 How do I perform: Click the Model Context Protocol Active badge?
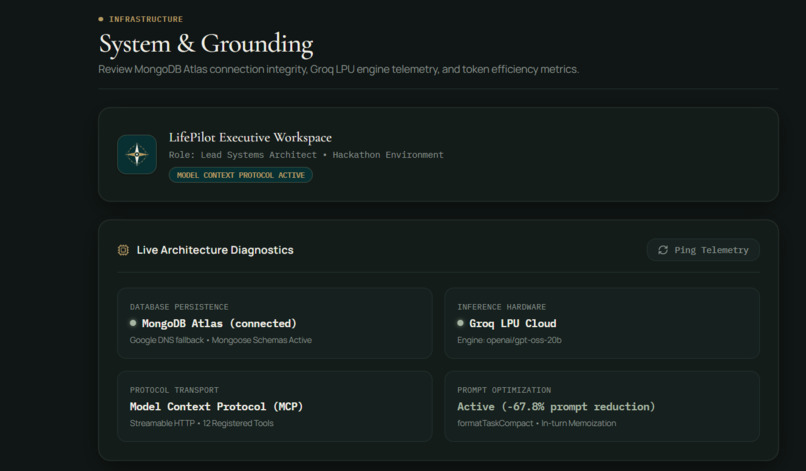[241, 175]
